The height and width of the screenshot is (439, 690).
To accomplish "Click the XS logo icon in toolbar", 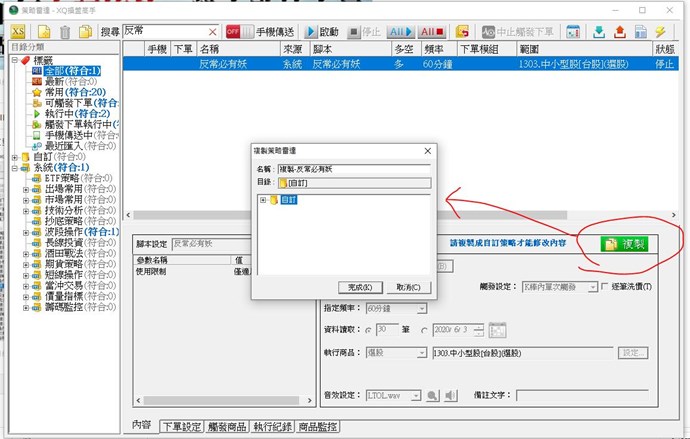I will (x=19, y=32).
